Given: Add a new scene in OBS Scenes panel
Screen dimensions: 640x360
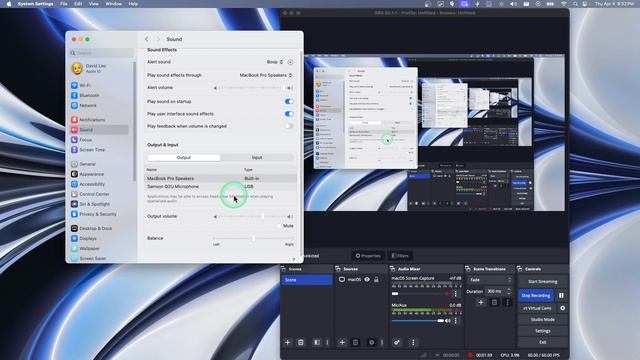Looking at the screenshot, I should 287,342.
